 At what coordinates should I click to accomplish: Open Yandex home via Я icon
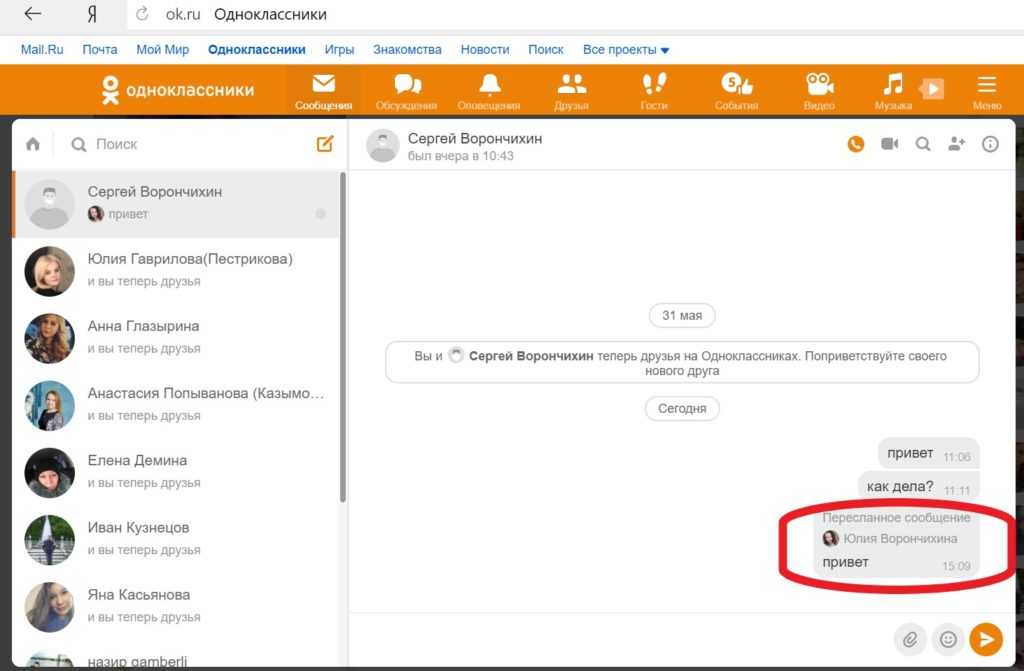(x=92, y=14)
